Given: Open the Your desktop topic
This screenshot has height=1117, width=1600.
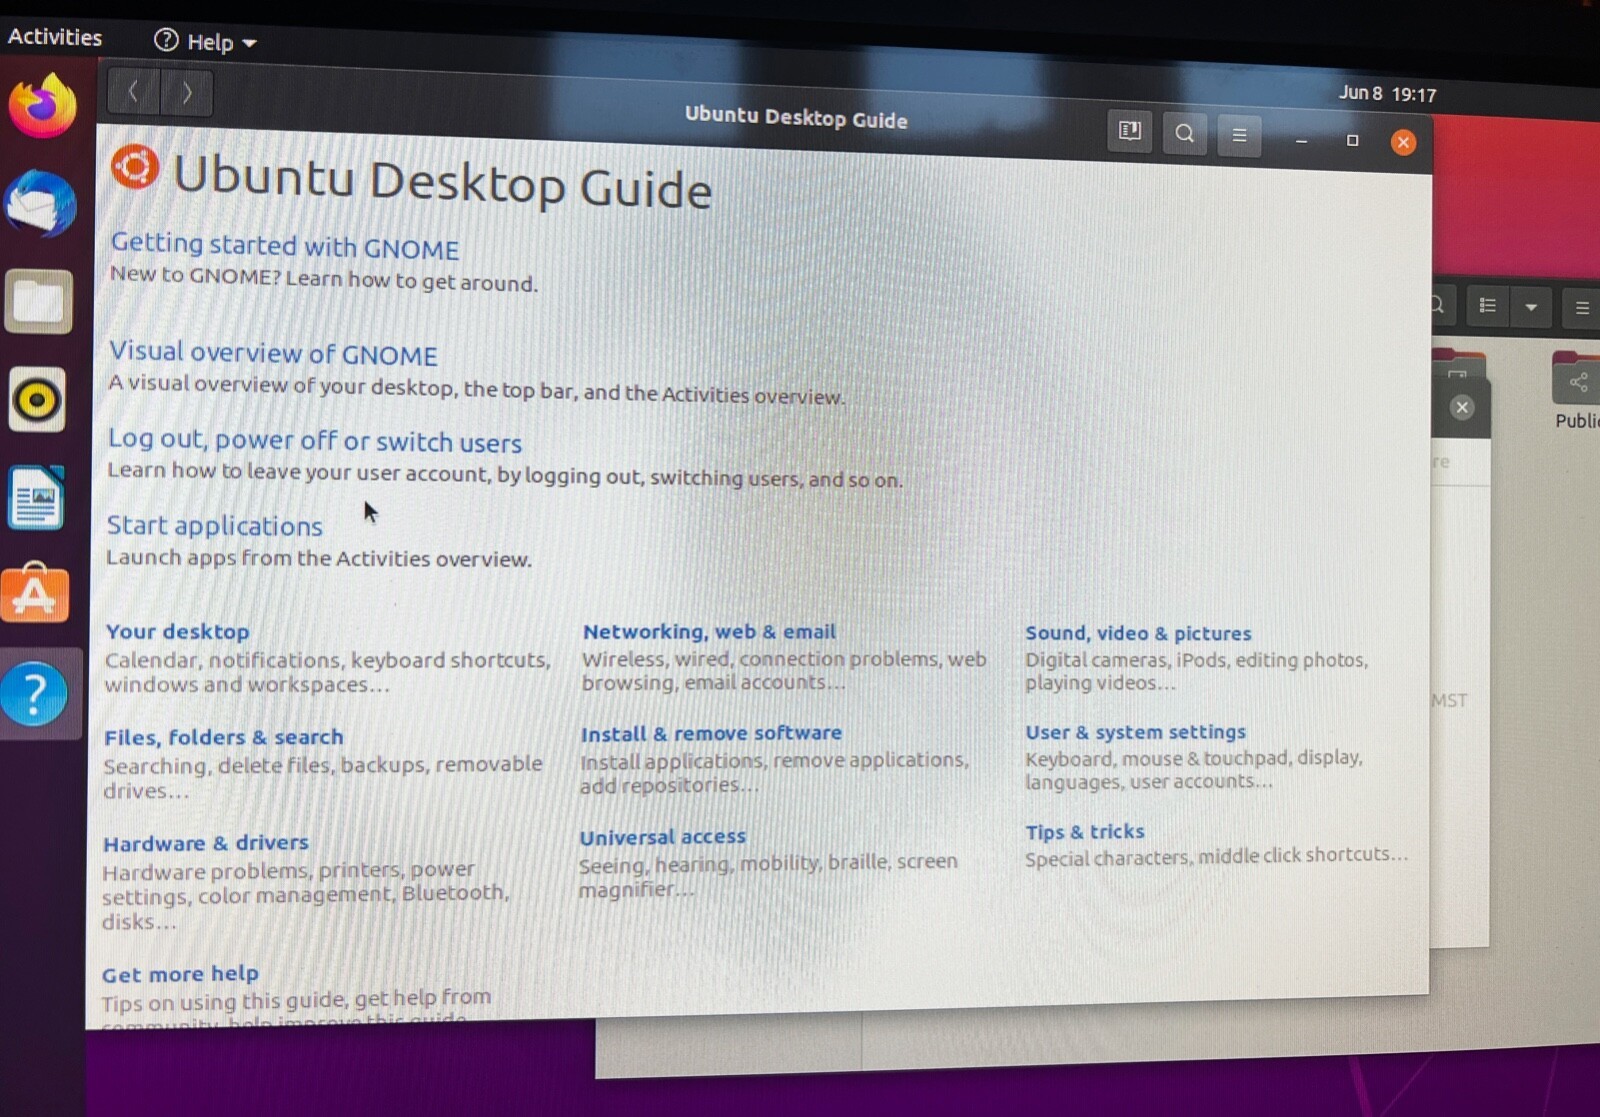Looking at the screenshot, I should [x=177, y=632].
